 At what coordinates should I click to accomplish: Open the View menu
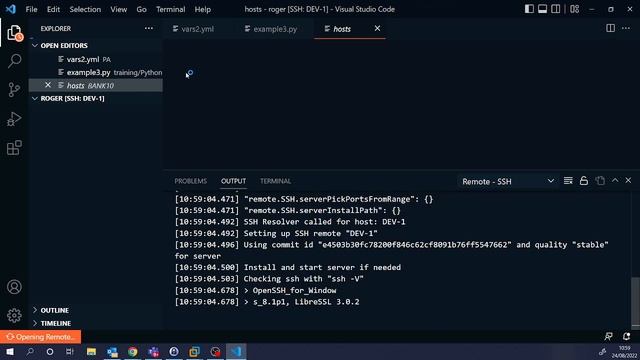coord(118,9)
